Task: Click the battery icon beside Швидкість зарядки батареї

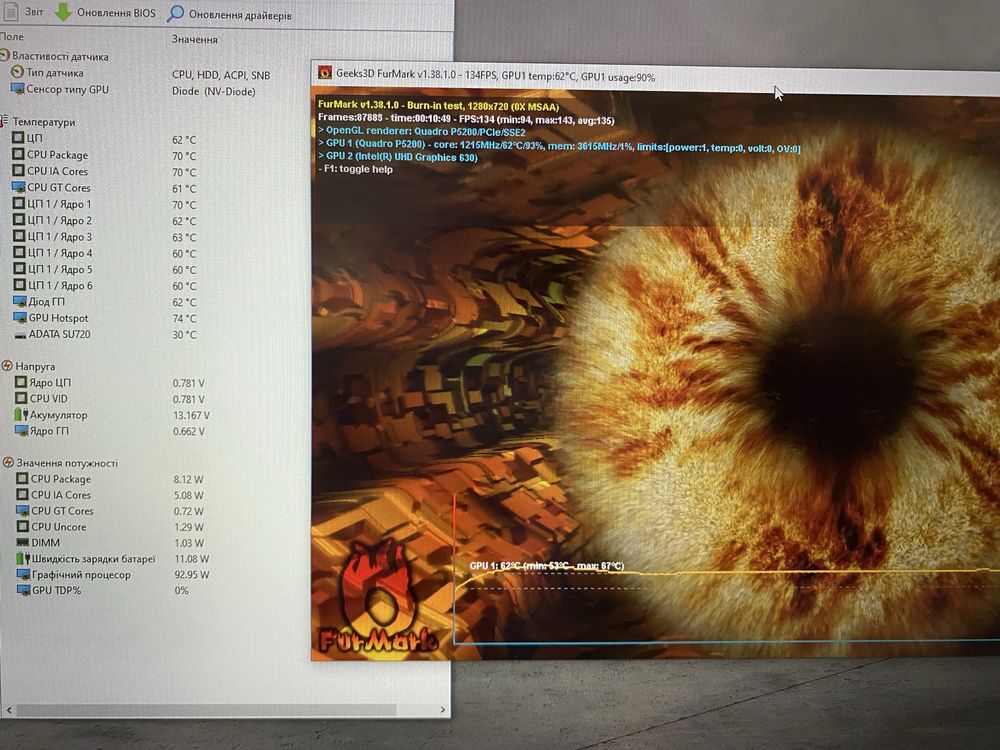Action: point(23,559)
